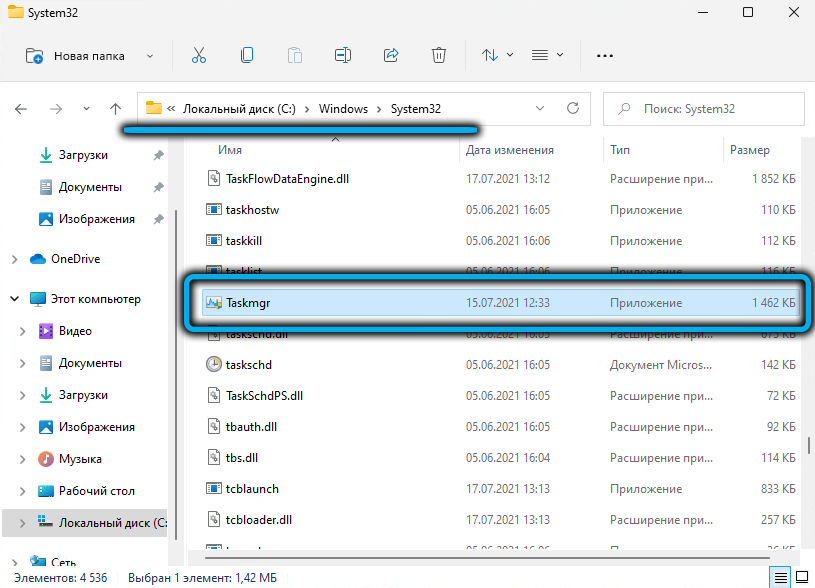This screenshot has height=588, width=815.
Task: Click the Copy icon in toolbar
Action: click(246, 55)
